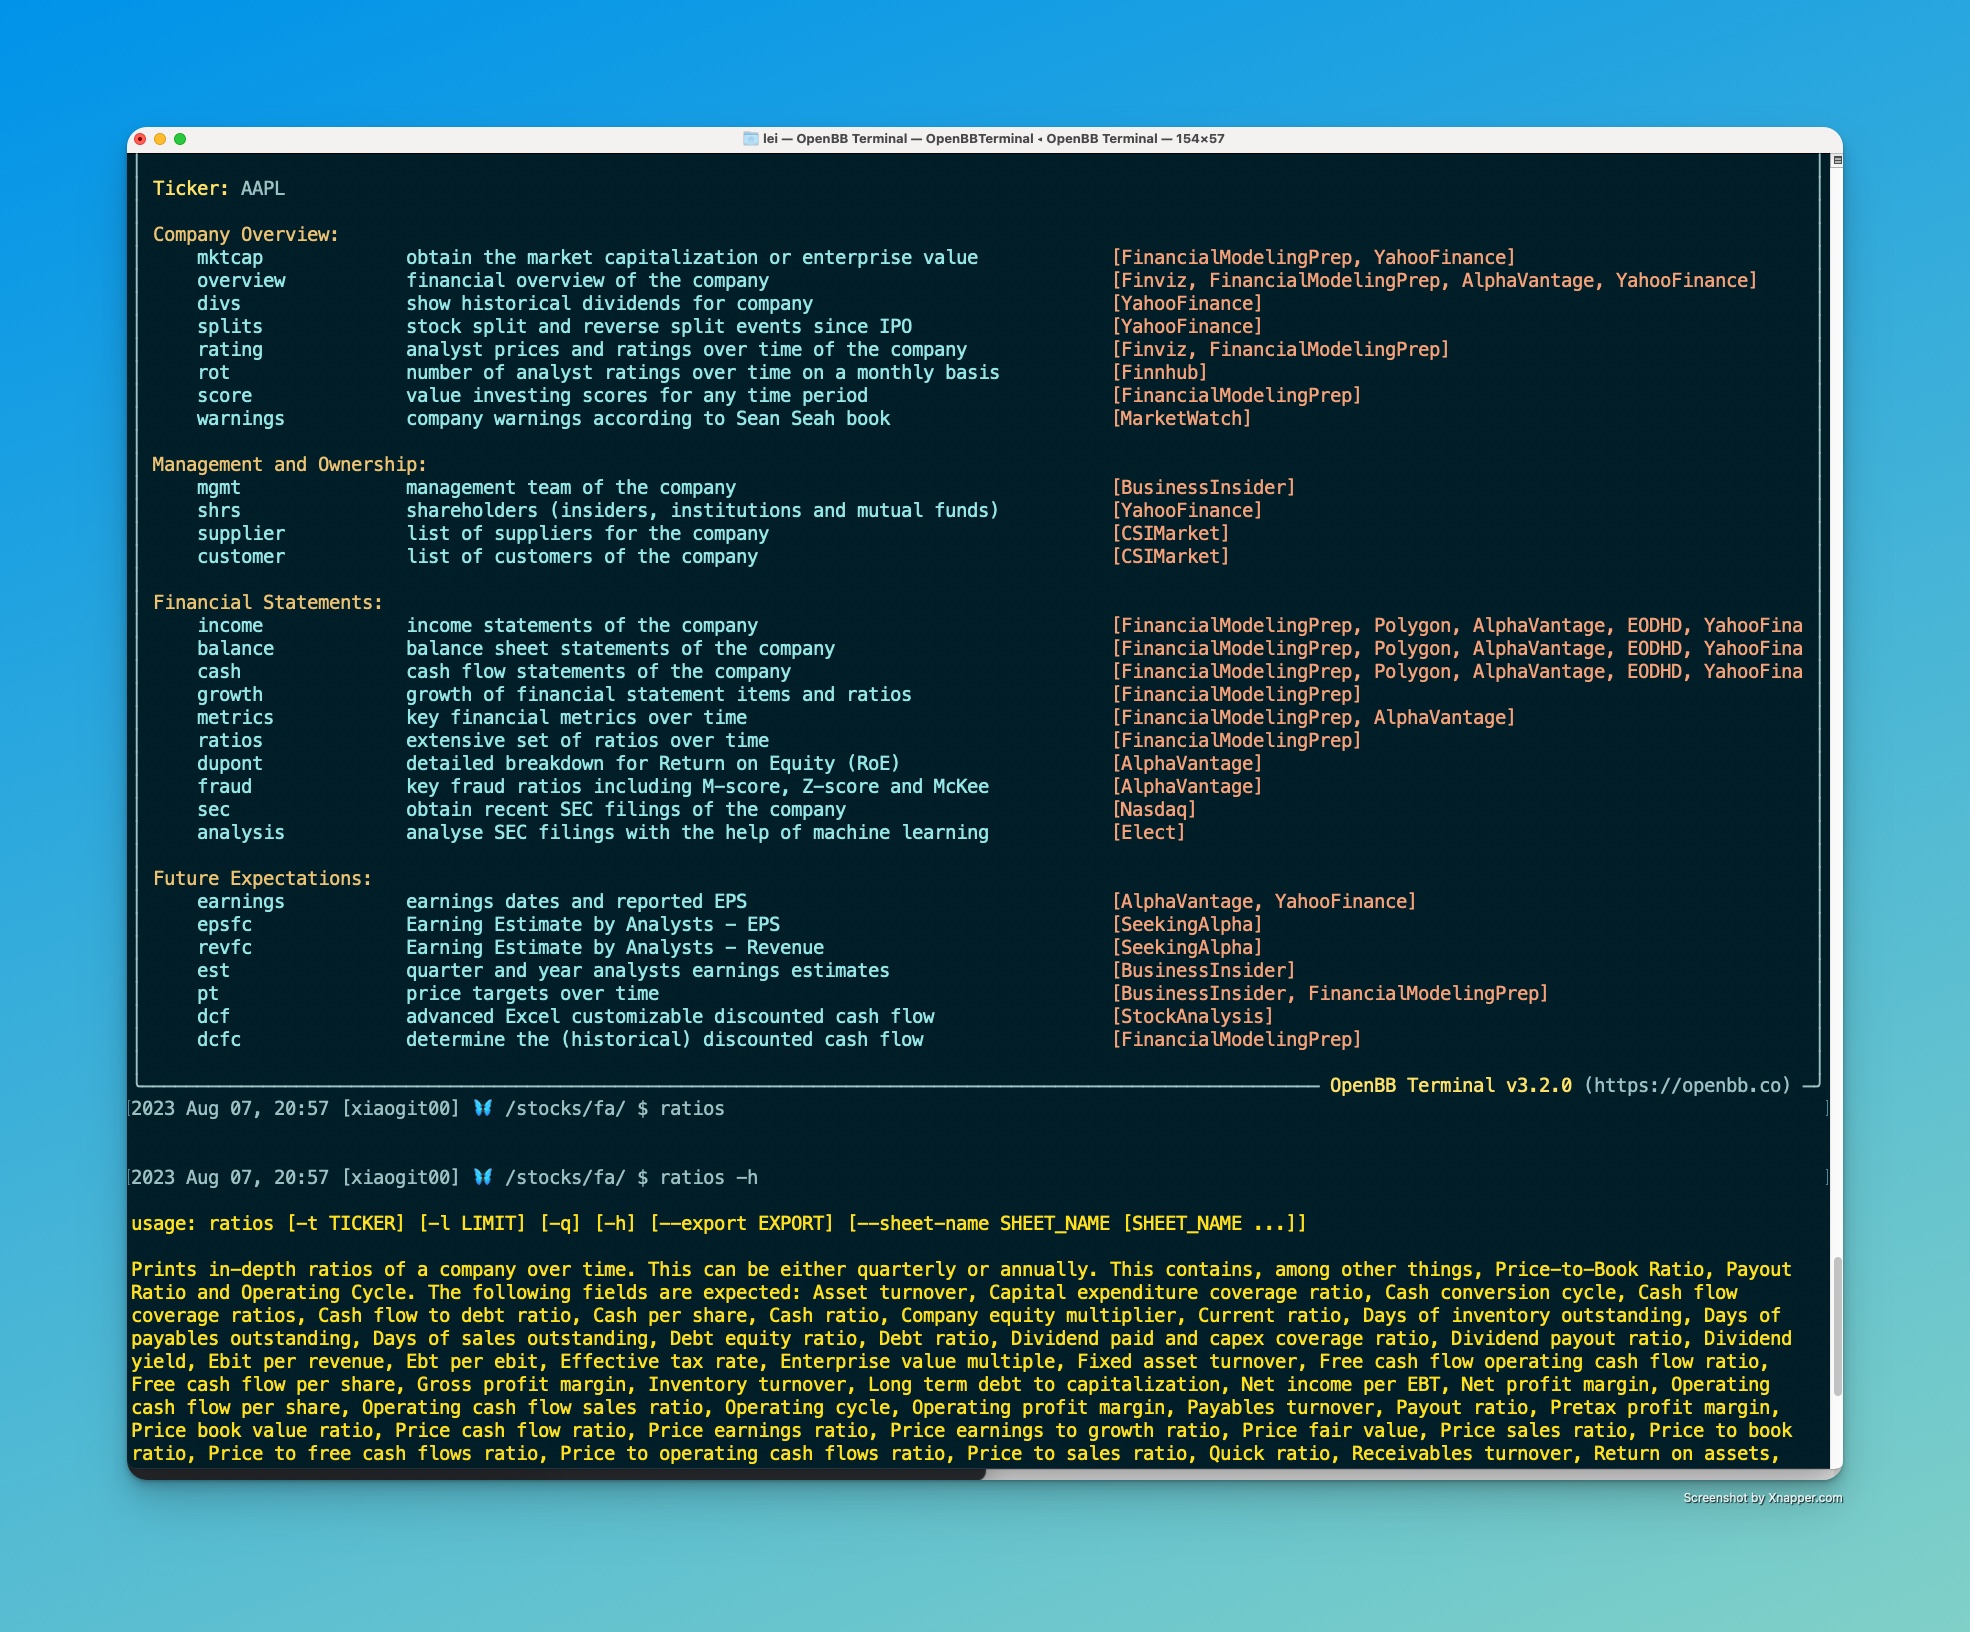Click the [Nasdaq] source tag next to sec
Viewport: 1970px width, 1632px height.
(x=1155, y=809)
